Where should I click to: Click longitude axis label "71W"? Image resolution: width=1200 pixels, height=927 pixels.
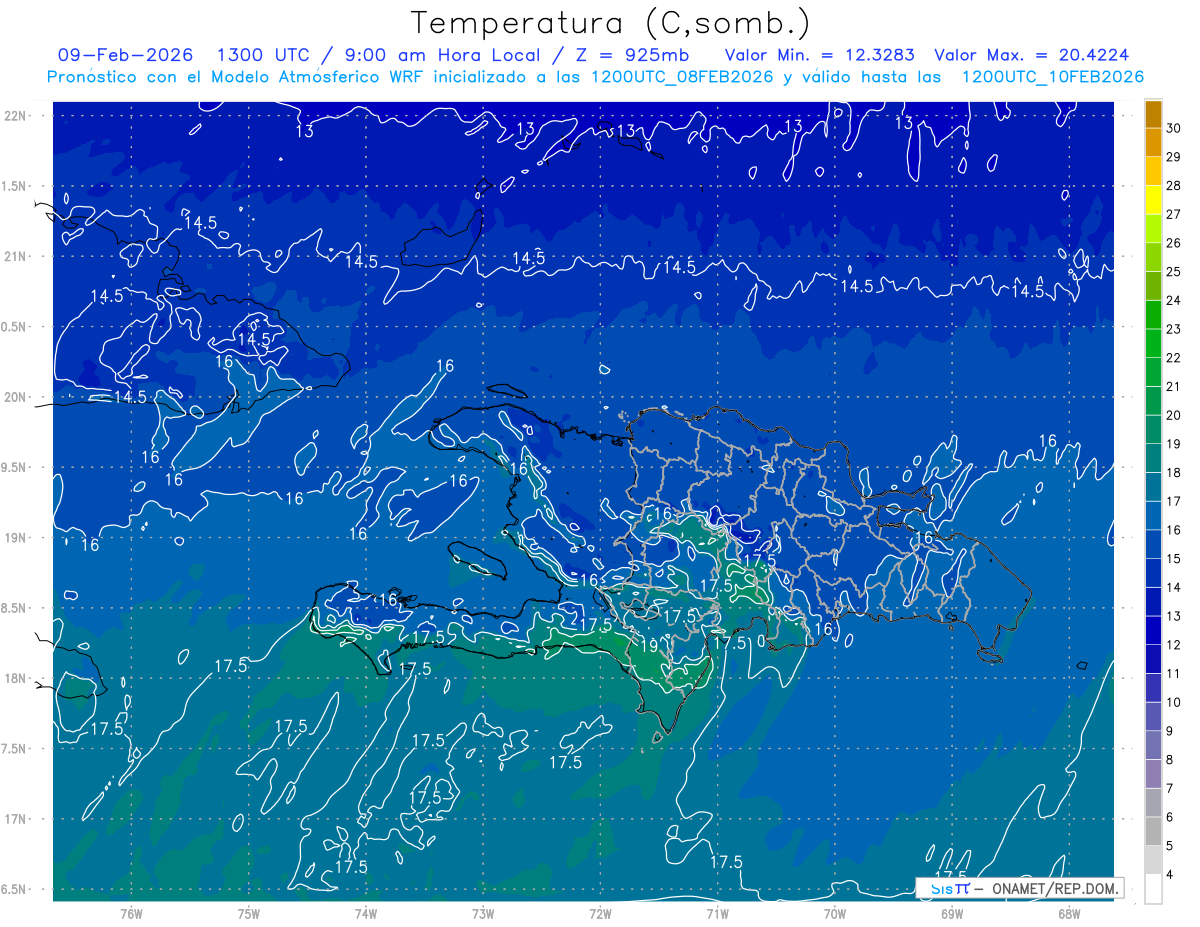click(717, 914)
